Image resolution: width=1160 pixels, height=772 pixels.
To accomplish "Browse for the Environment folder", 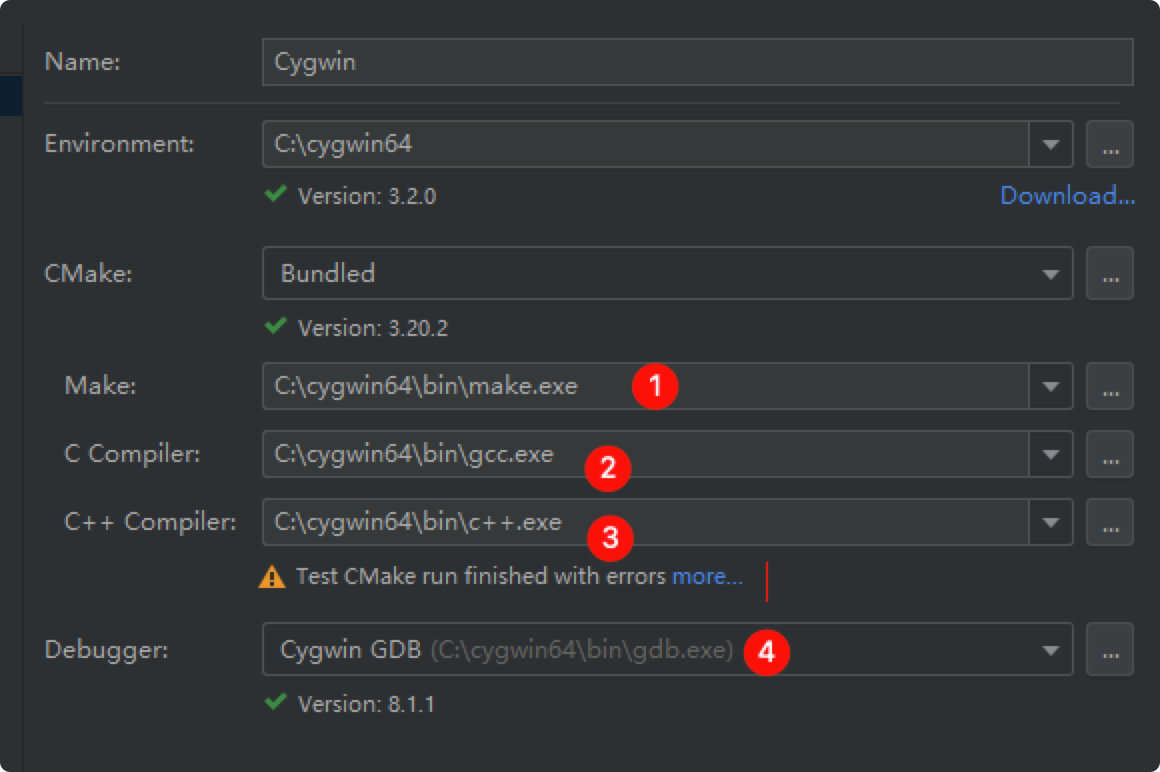I will tap(1109, 144).
